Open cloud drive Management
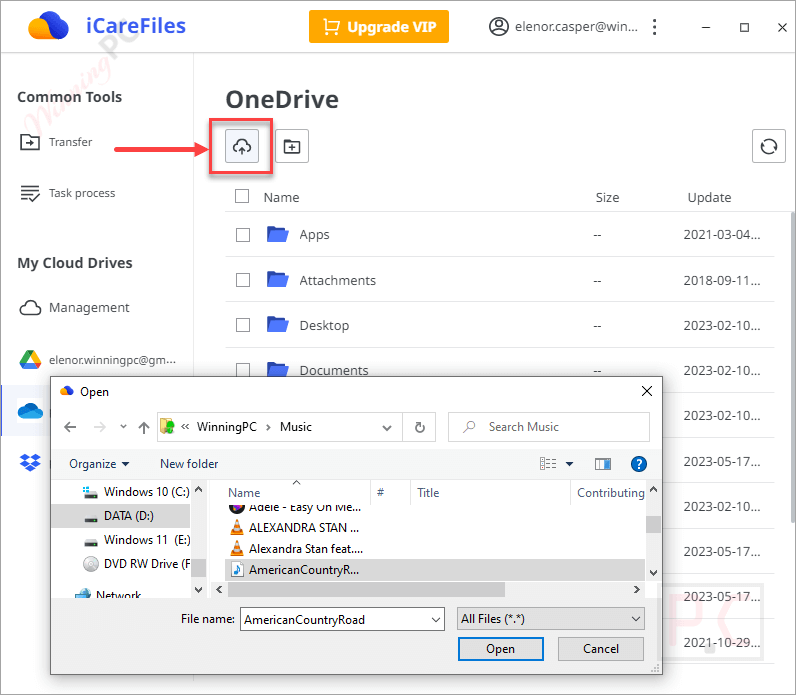The width and height of the screenshot is (796, 695). click(74, 308)
